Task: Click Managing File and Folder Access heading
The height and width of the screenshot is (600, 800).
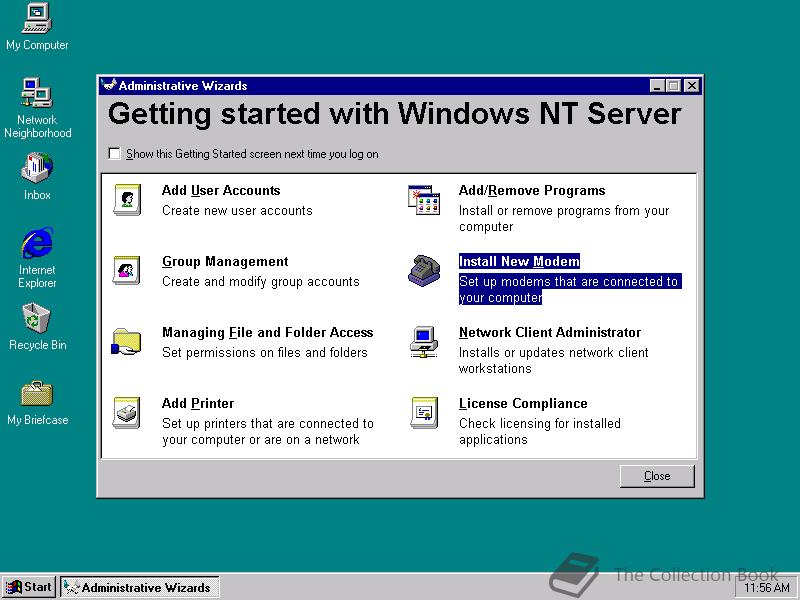Action: tap(267, 332)
